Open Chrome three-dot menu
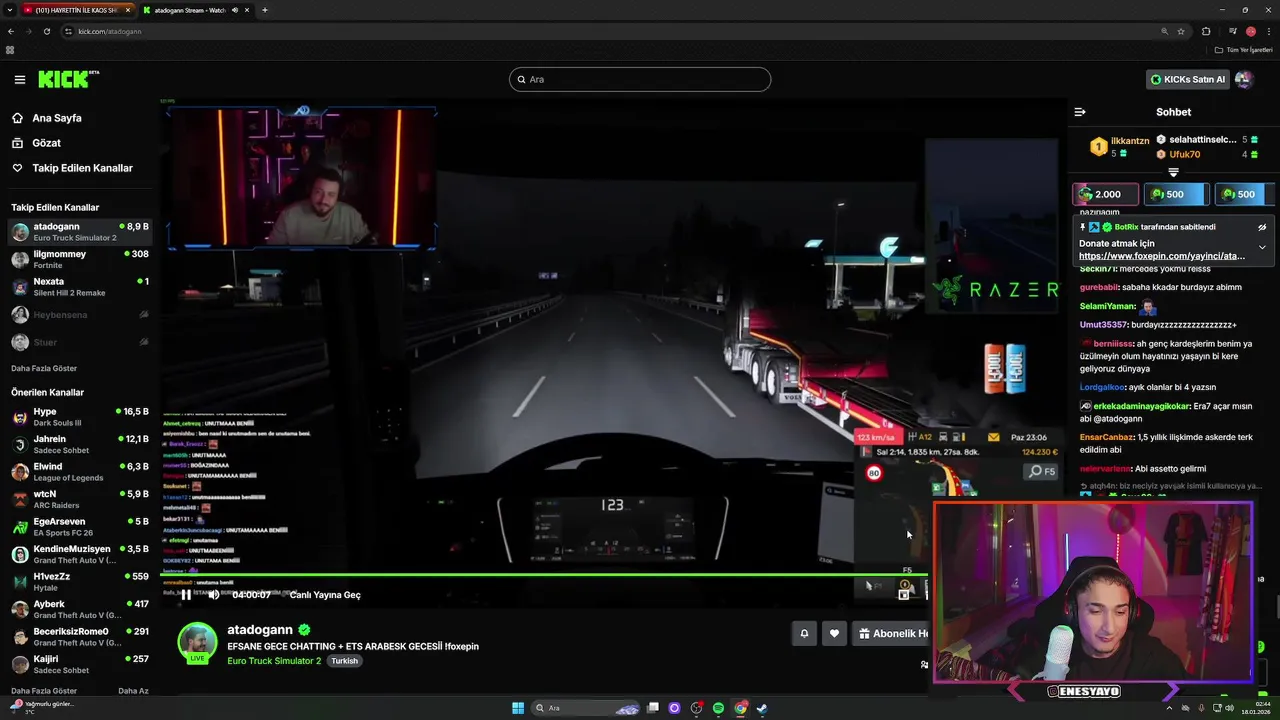 tap(1269, 31)
